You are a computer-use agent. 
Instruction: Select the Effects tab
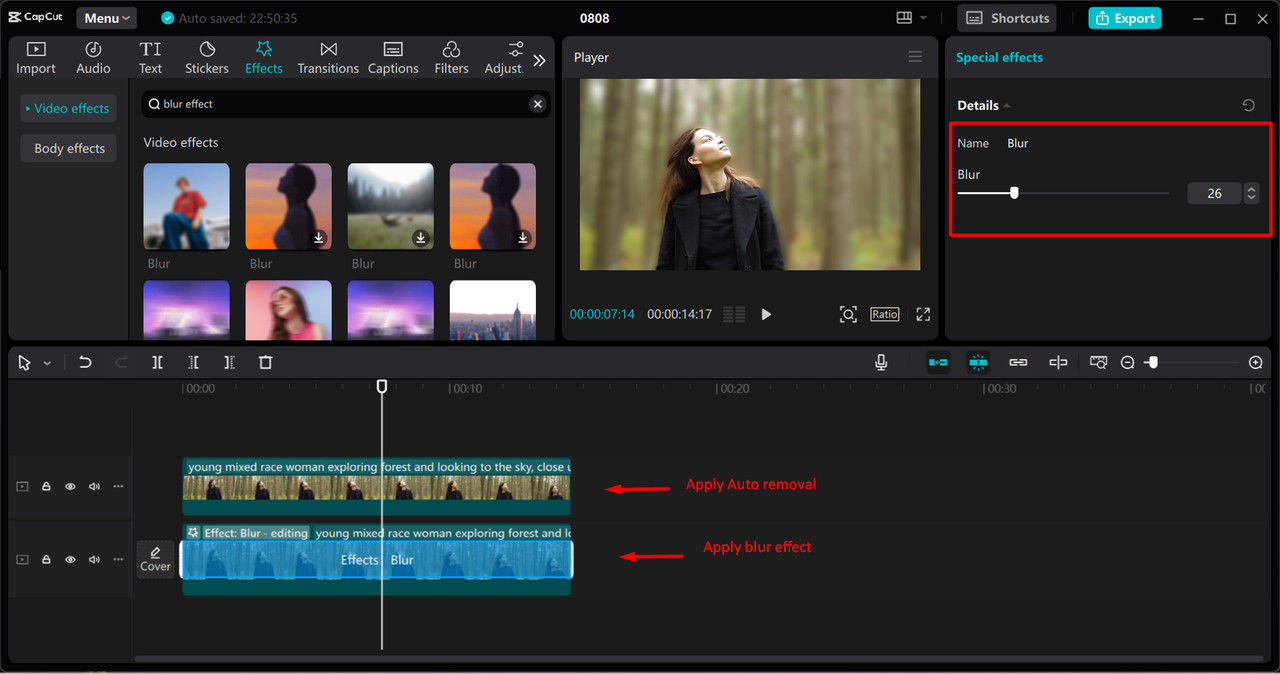tap(264, 58)
